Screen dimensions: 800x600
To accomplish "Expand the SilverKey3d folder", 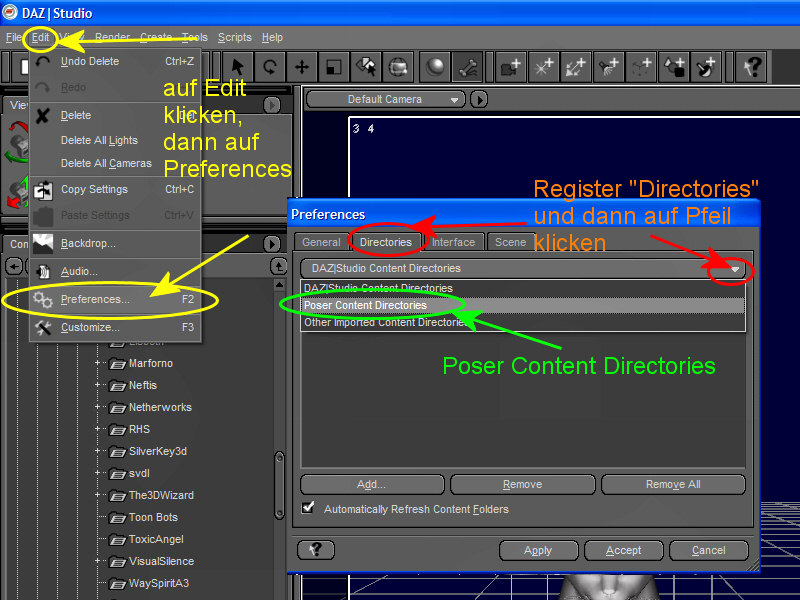I will [97, 451].
